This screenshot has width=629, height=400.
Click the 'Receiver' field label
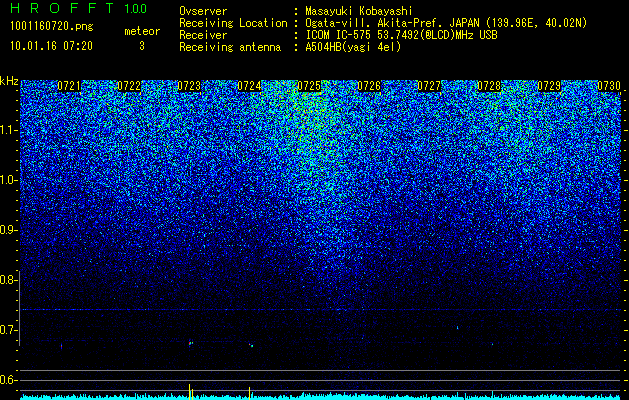pos(203,35)
